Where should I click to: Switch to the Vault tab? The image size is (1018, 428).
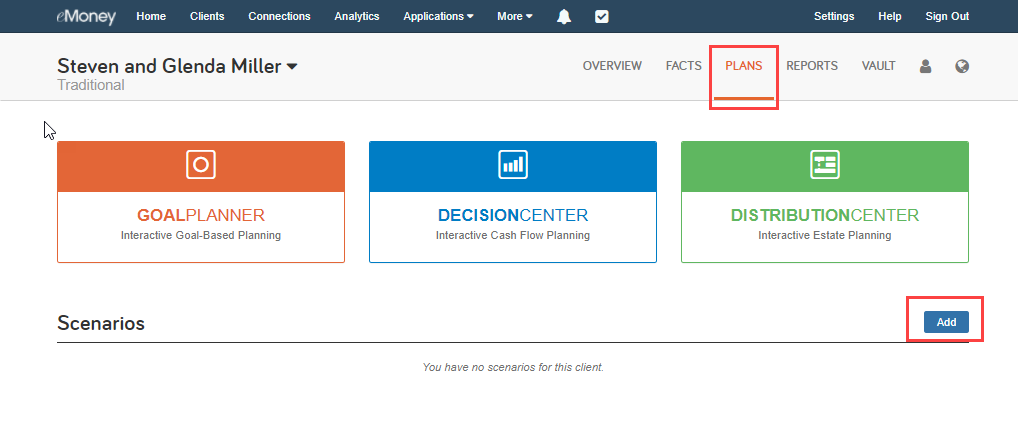[878, 66]
